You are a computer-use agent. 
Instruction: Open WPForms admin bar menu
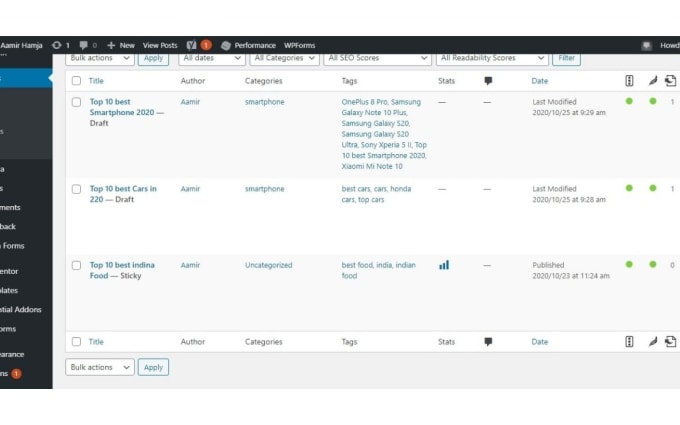click(x=300, y=45)
